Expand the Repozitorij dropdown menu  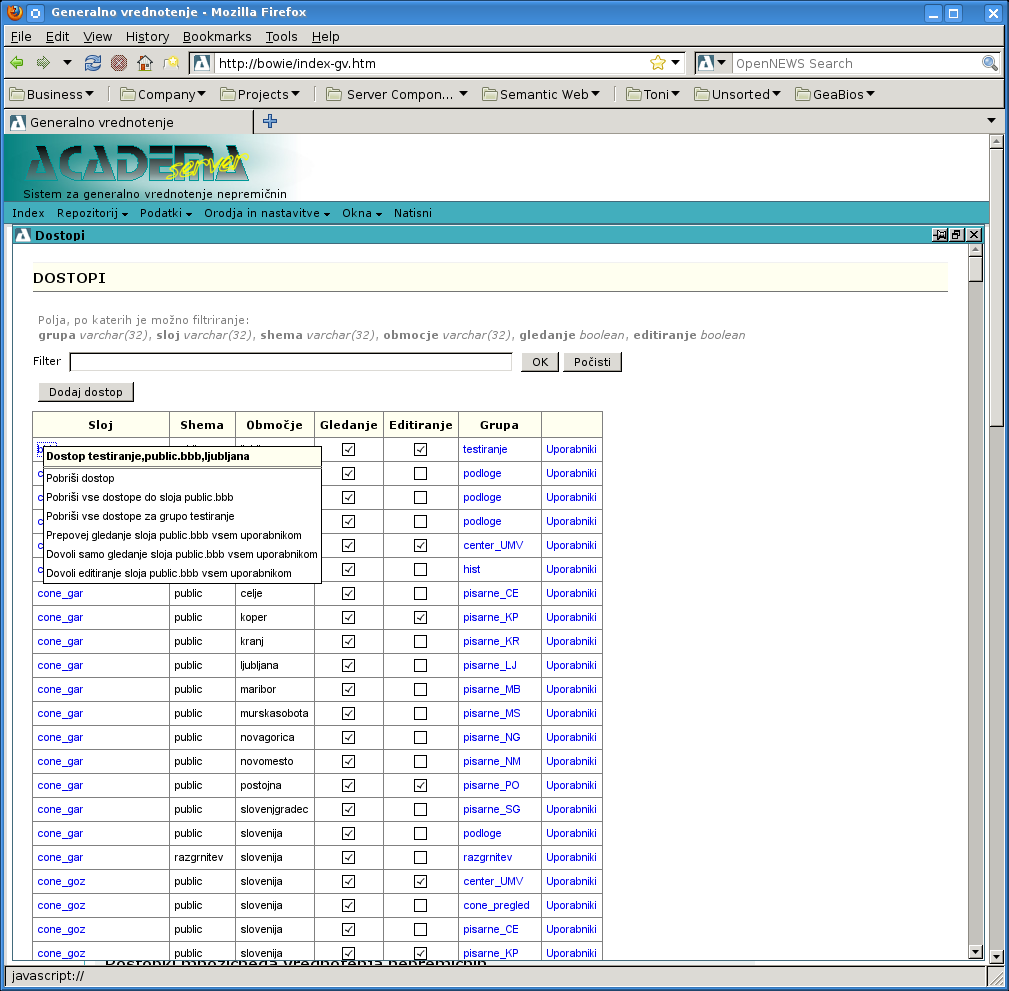click(92, 213)
